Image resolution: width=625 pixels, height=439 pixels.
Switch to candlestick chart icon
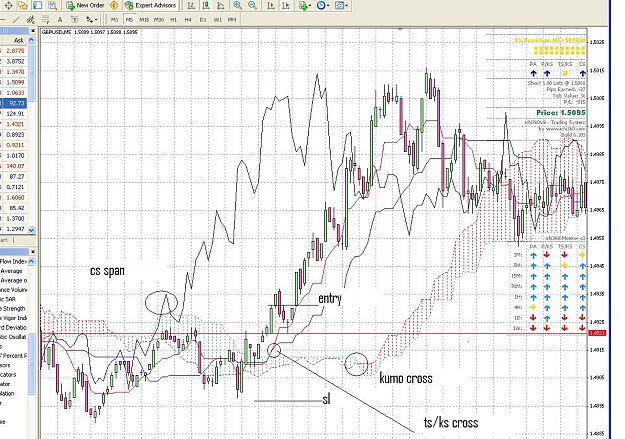(206, 6)
